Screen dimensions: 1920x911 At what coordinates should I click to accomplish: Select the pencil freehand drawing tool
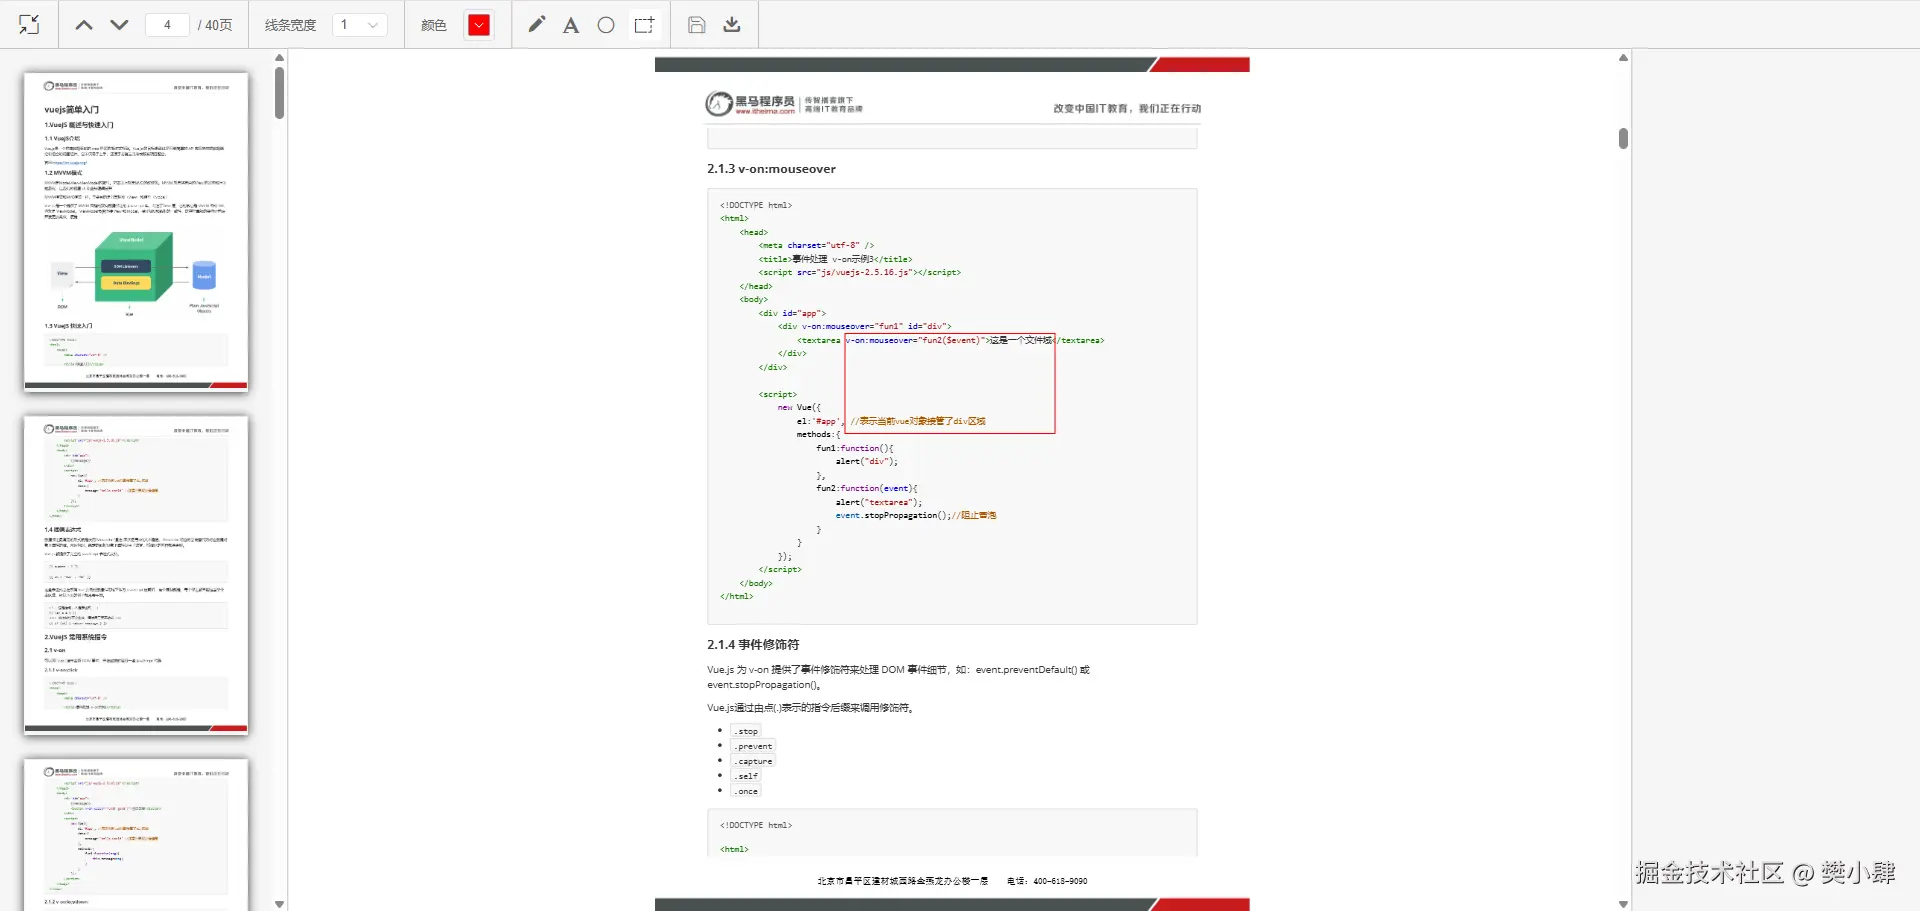click(537, 25)
